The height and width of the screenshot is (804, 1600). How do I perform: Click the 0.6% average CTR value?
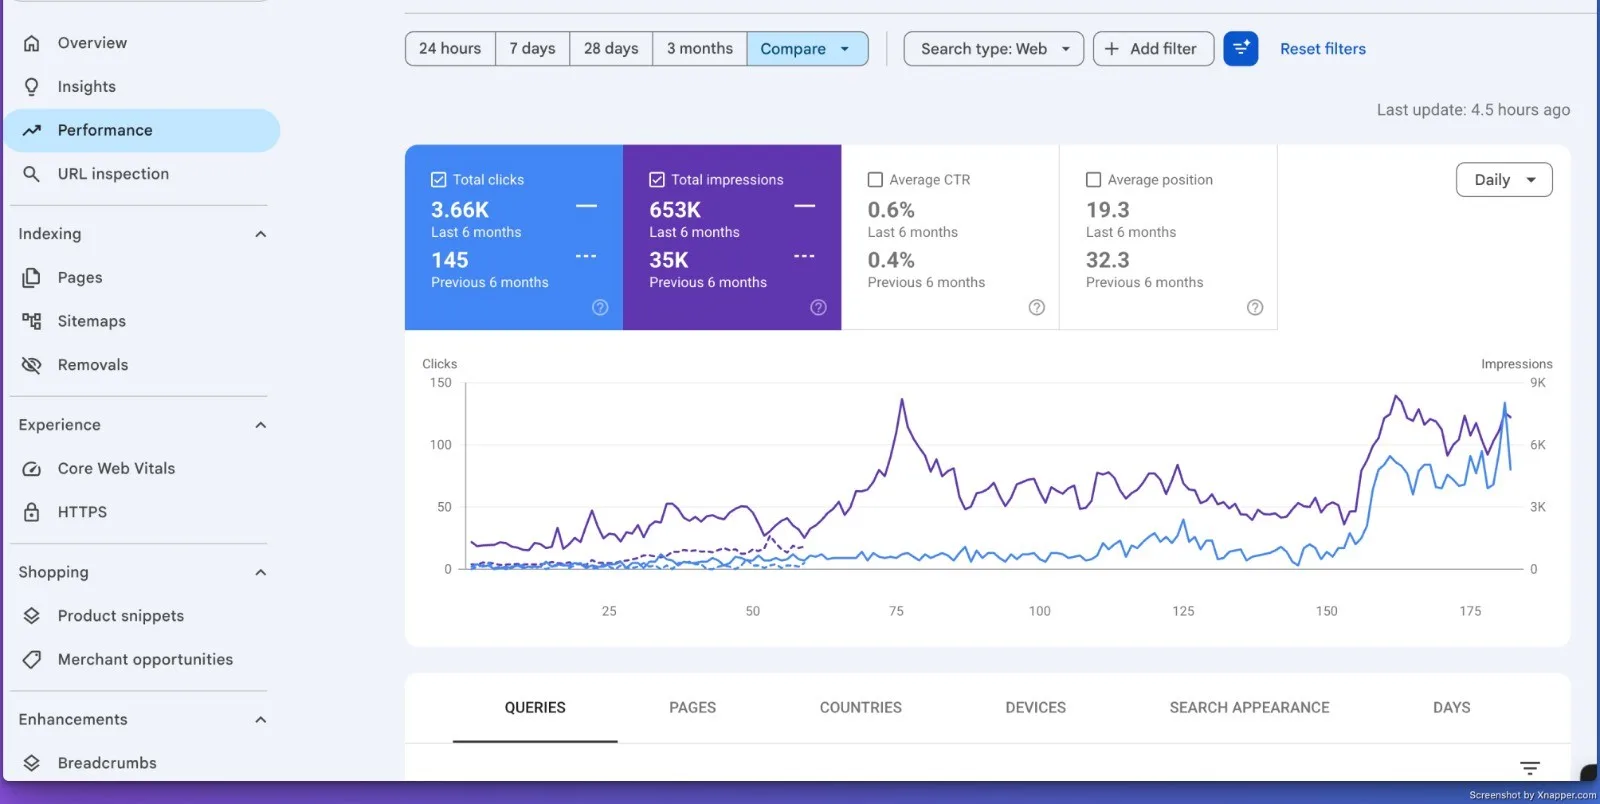[891, 210]
